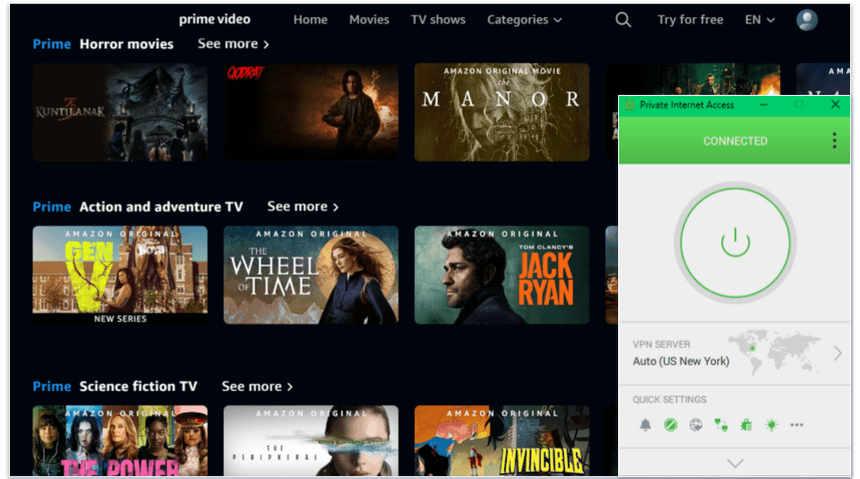Toggle port forwarding globe quick setting

pyautogui.click(x=695, y=425)
